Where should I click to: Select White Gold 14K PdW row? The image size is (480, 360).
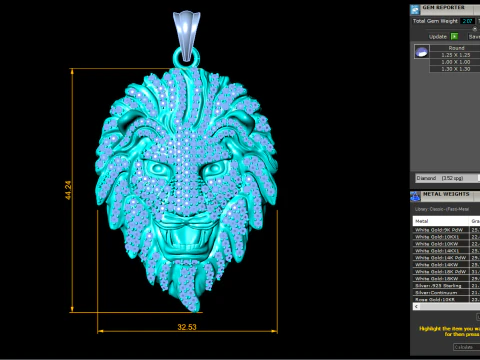tap(446, 258)
